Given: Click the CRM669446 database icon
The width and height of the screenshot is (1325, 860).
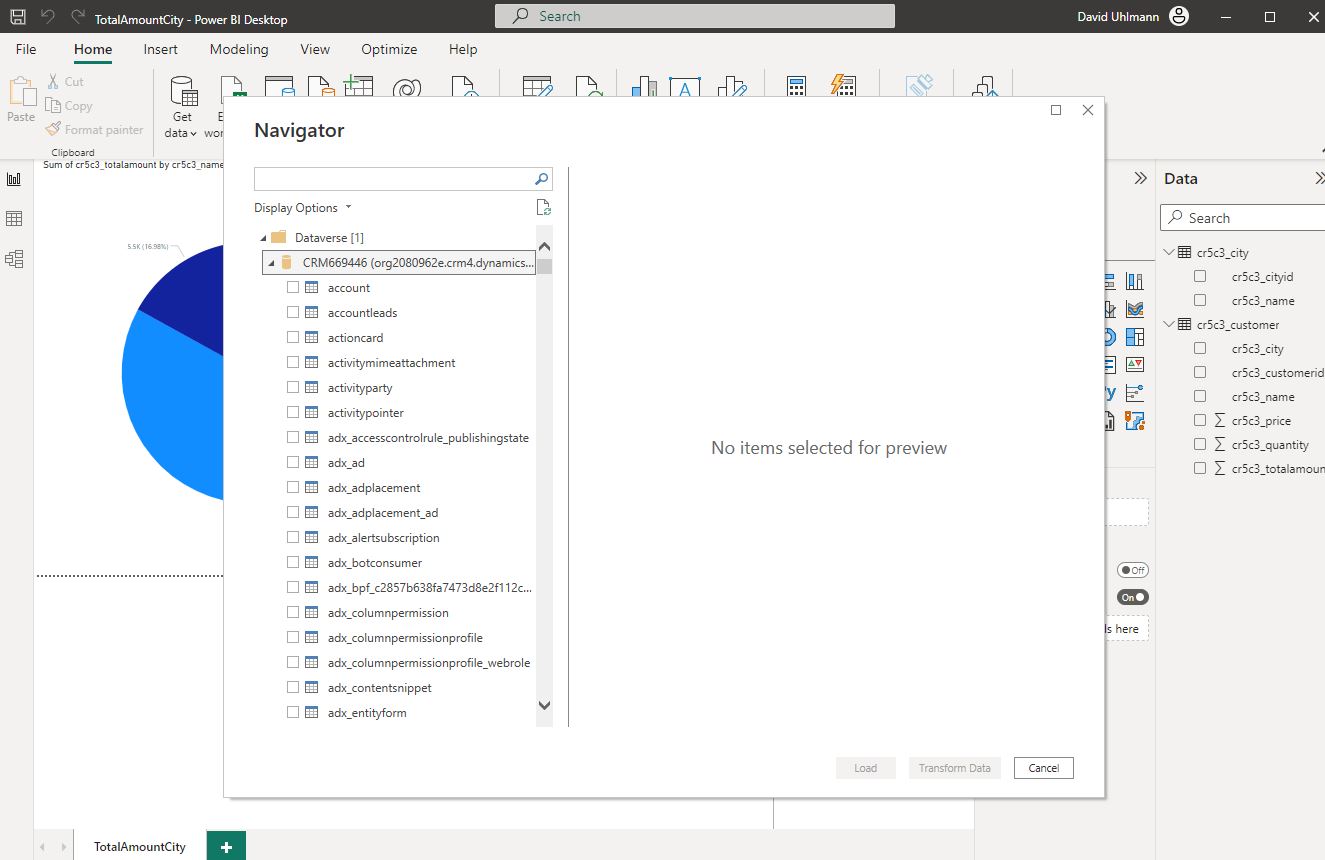Looking at the screenshot, I should [286, 262].
